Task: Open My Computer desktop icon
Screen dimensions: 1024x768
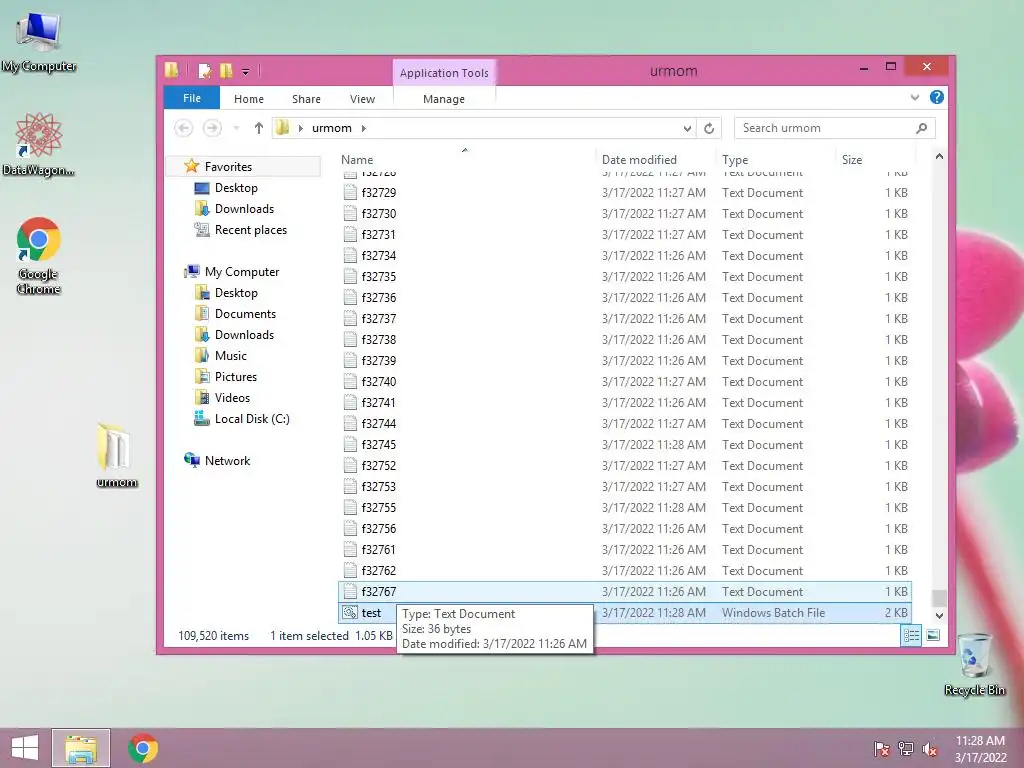Action: (x=39, y=42)
